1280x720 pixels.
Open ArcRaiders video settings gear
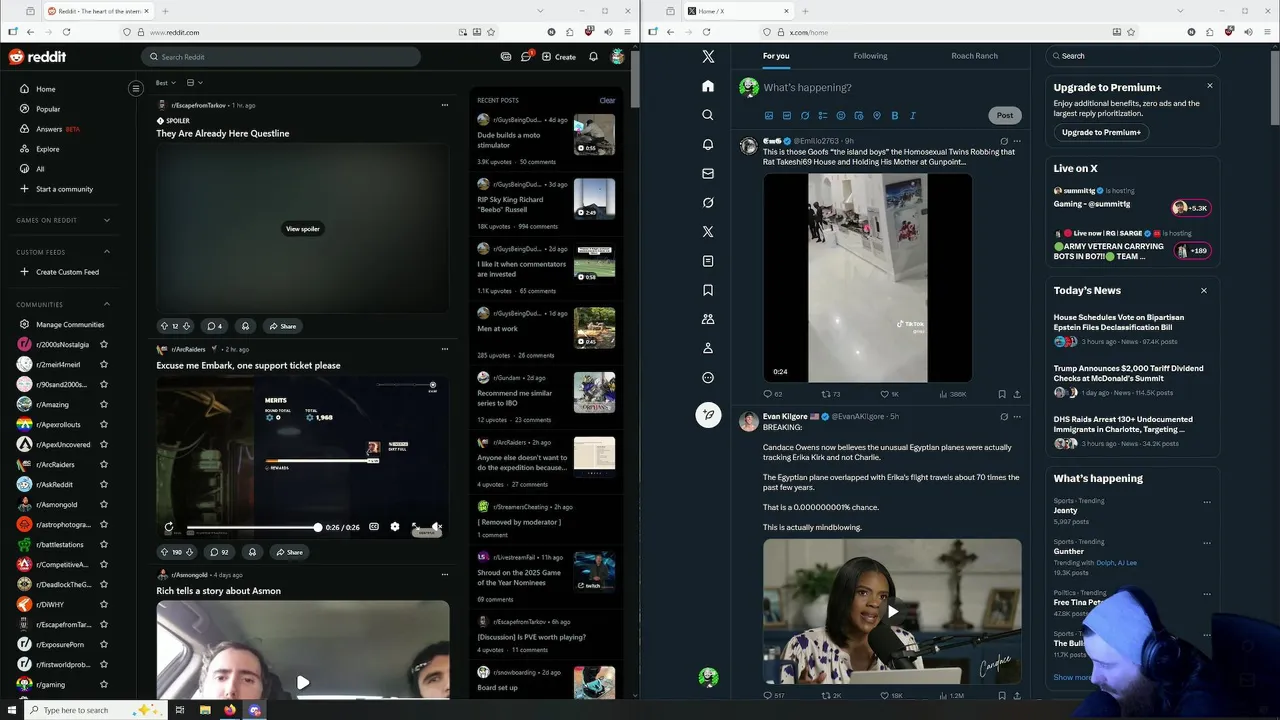(394, 527)
